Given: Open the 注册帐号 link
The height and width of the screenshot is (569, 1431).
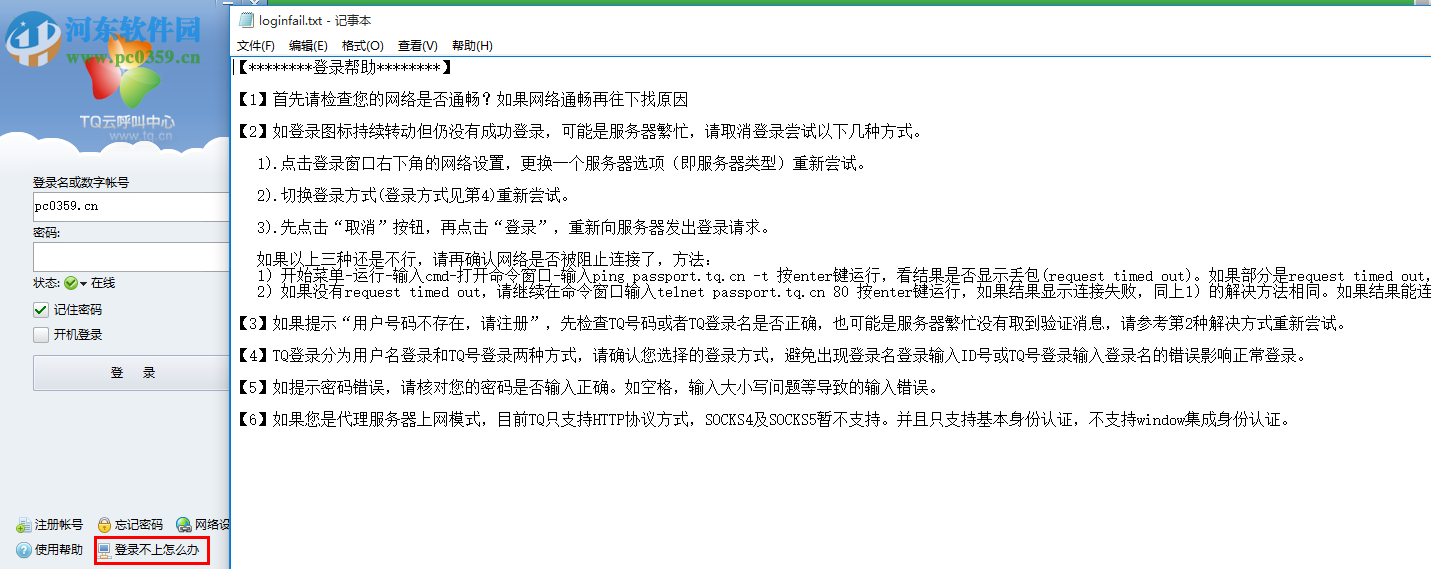Looking at the screenshot, I should (x=59, y=525).
